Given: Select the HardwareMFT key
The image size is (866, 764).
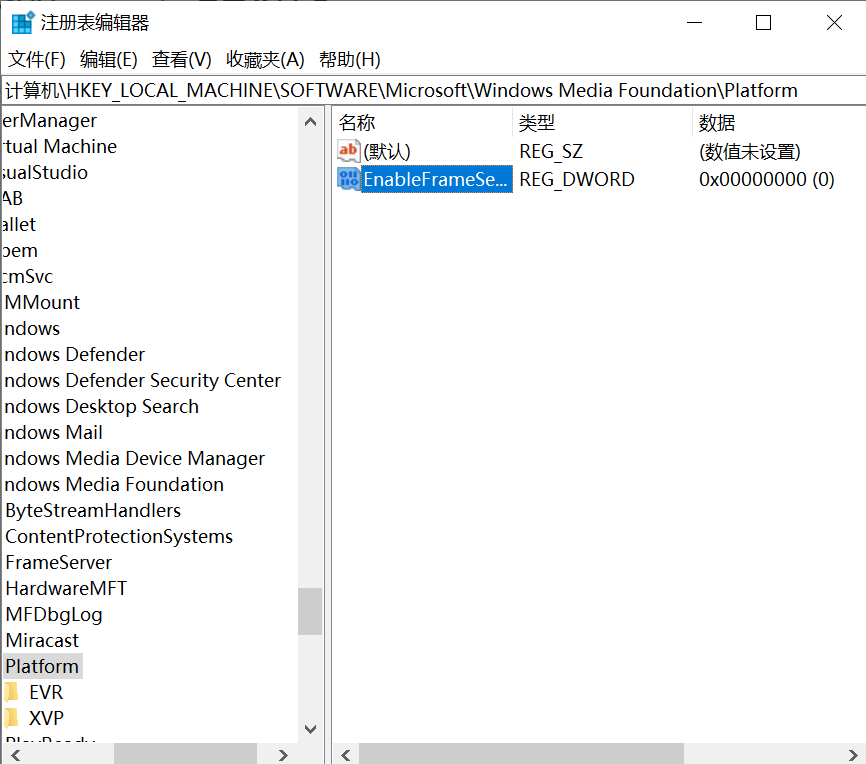Looking at the screenshot, I should (66, 588).
